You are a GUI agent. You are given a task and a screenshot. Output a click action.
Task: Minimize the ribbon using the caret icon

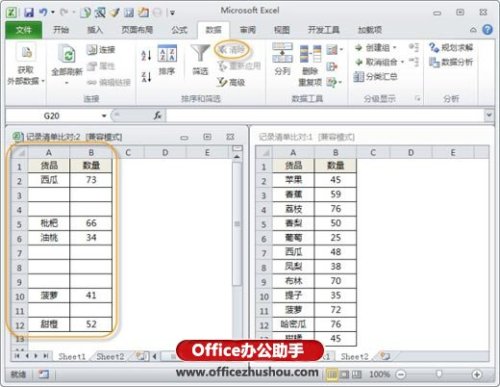pyautogui.click(x=473, y=30)
